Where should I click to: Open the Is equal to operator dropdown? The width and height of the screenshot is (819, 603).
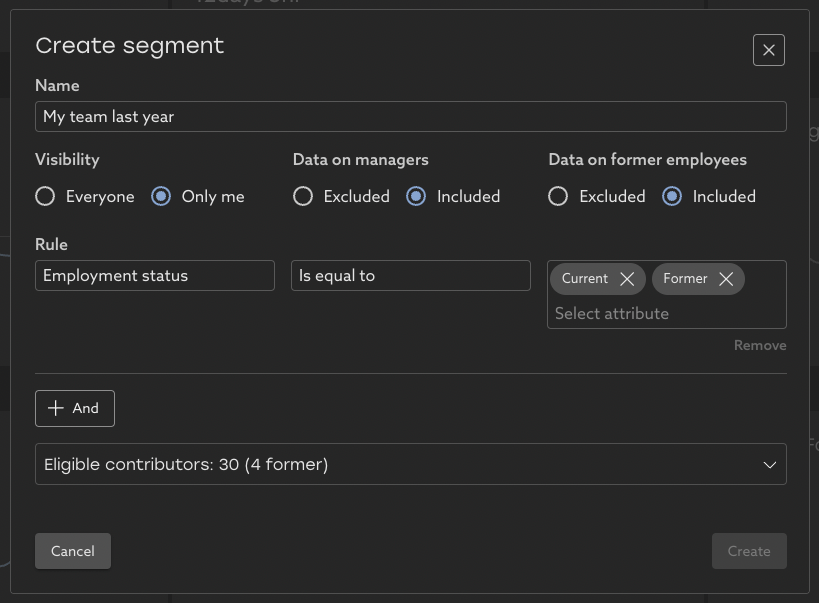click(x=410, y=276)
